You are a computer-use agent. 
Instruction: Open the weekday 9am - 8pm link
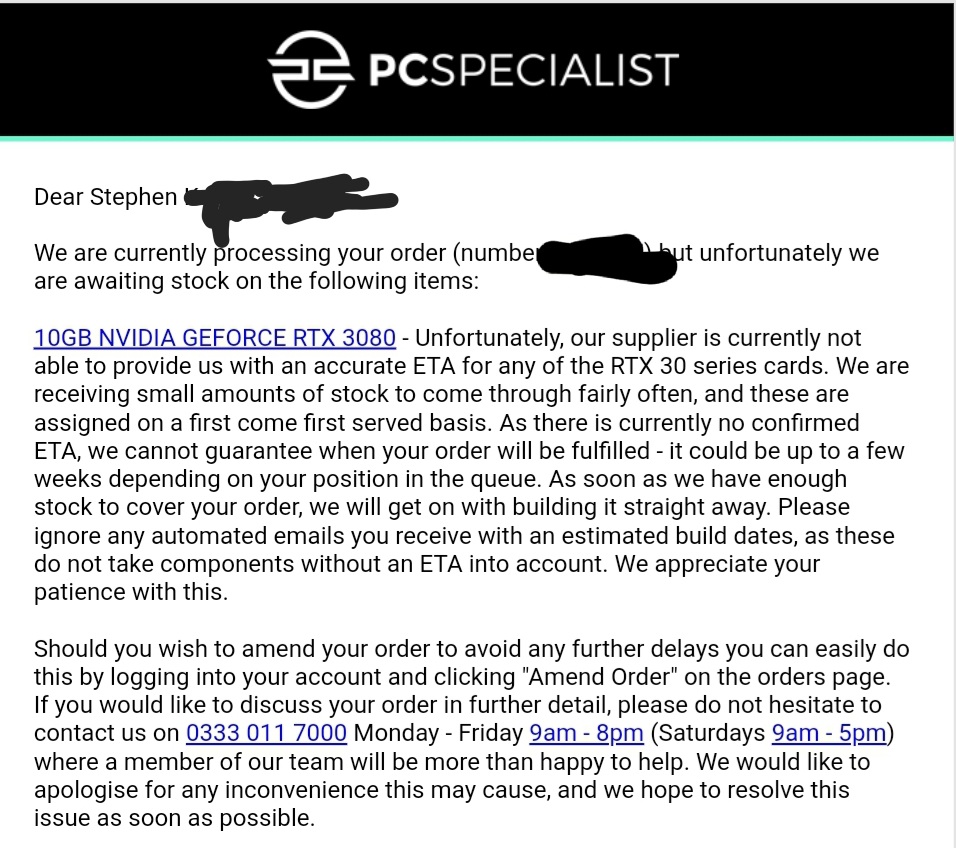(587, 733)
